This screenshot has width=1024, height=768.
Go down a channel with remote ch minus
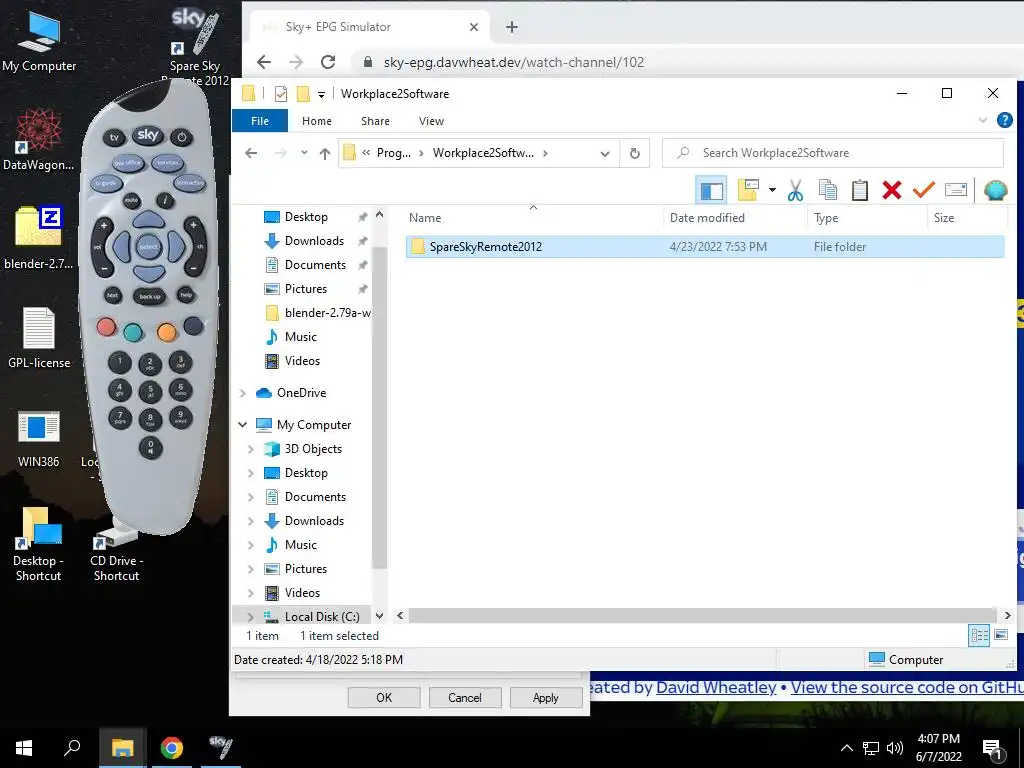point(194,267)
